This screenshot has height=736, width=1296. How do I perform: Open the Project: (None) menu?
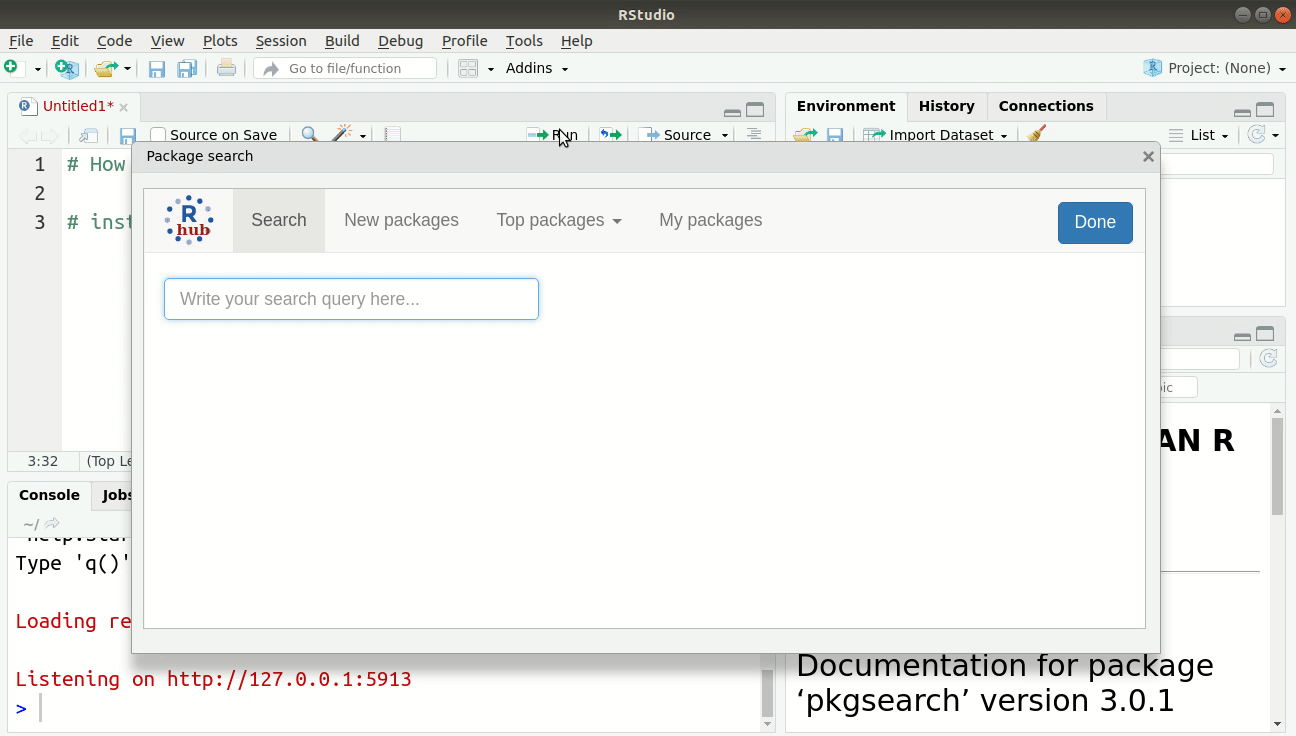1214,68
